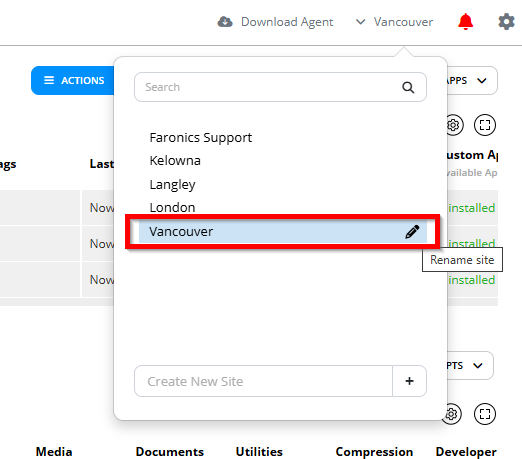Click the pencil icon to rename Vancouver

[x=412, y=232]
